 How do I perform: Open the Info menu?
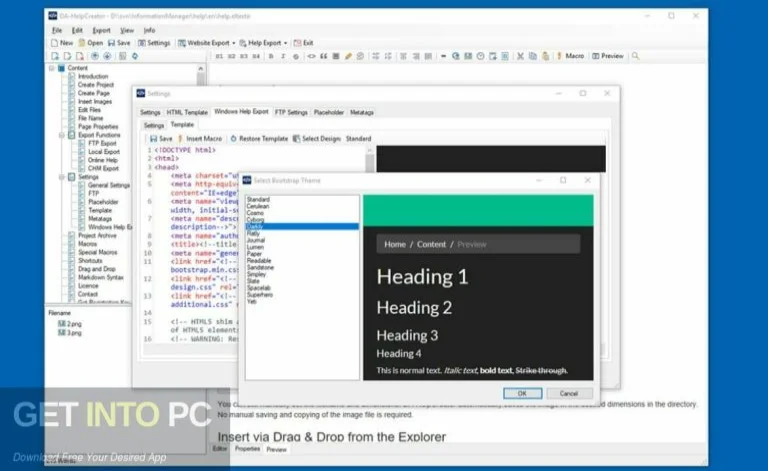(149, 30)
